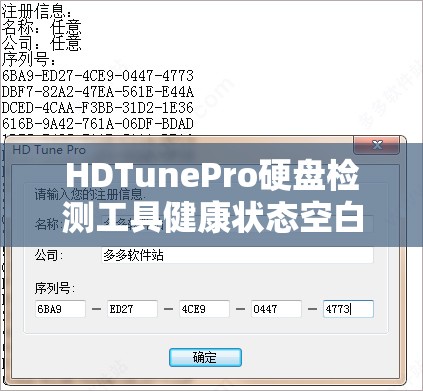The image size is (423, 391).
Task: Select the first serial box 6BA9
Action: (60, 309)
